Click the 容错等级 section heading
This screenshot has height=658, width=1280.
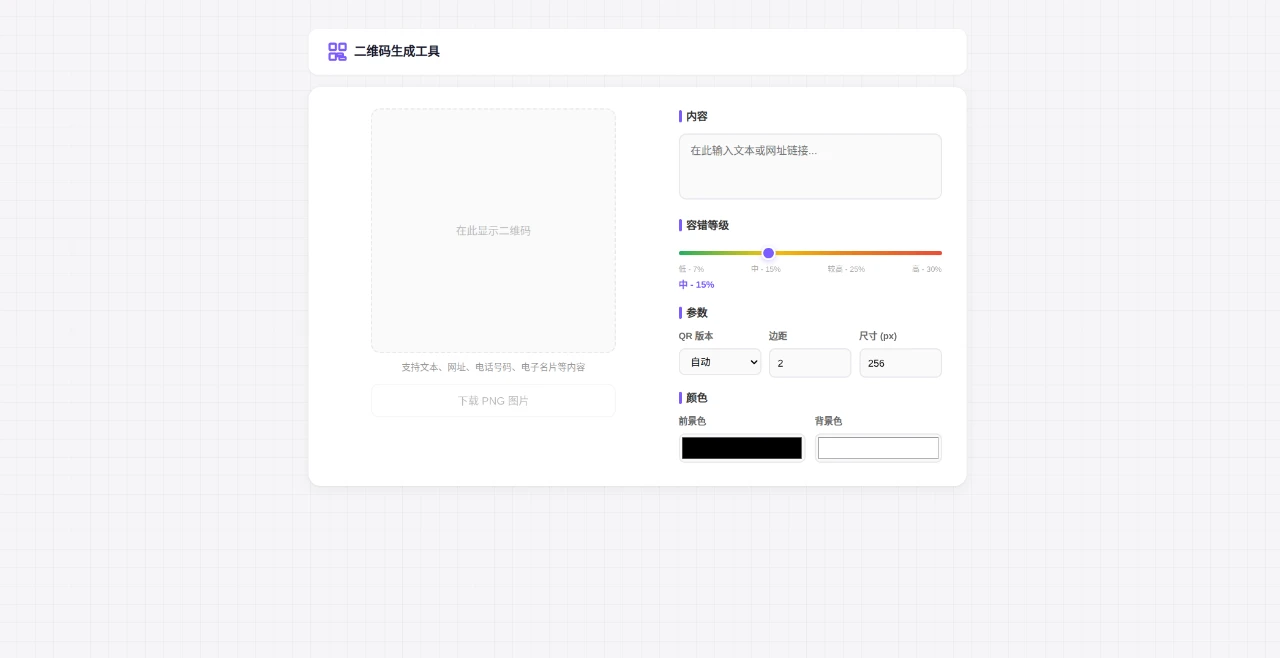click(x=707, y=226)
